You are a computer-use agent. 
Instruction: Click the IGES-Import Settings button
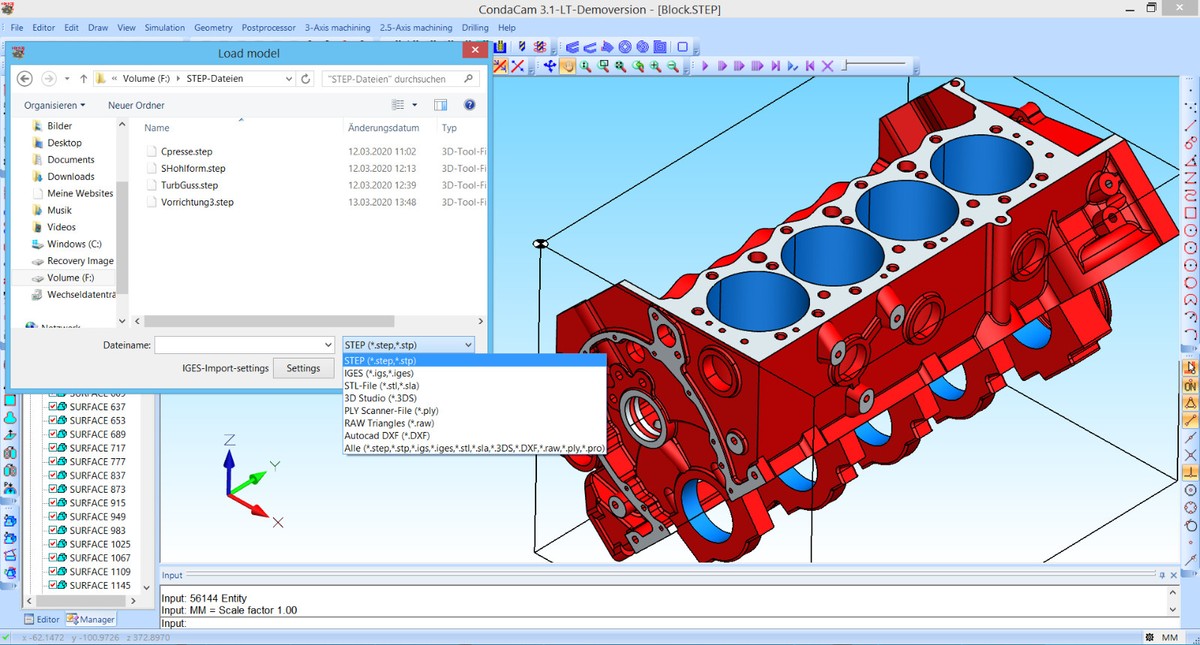(x=303, y=368)
